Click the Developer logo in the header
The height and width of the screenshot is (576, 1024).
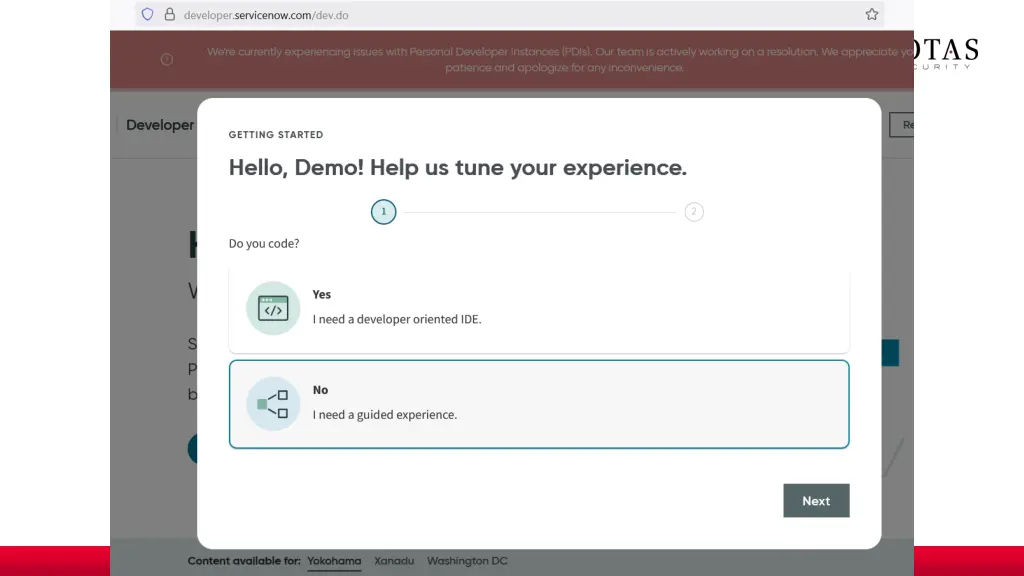[159, 125]
